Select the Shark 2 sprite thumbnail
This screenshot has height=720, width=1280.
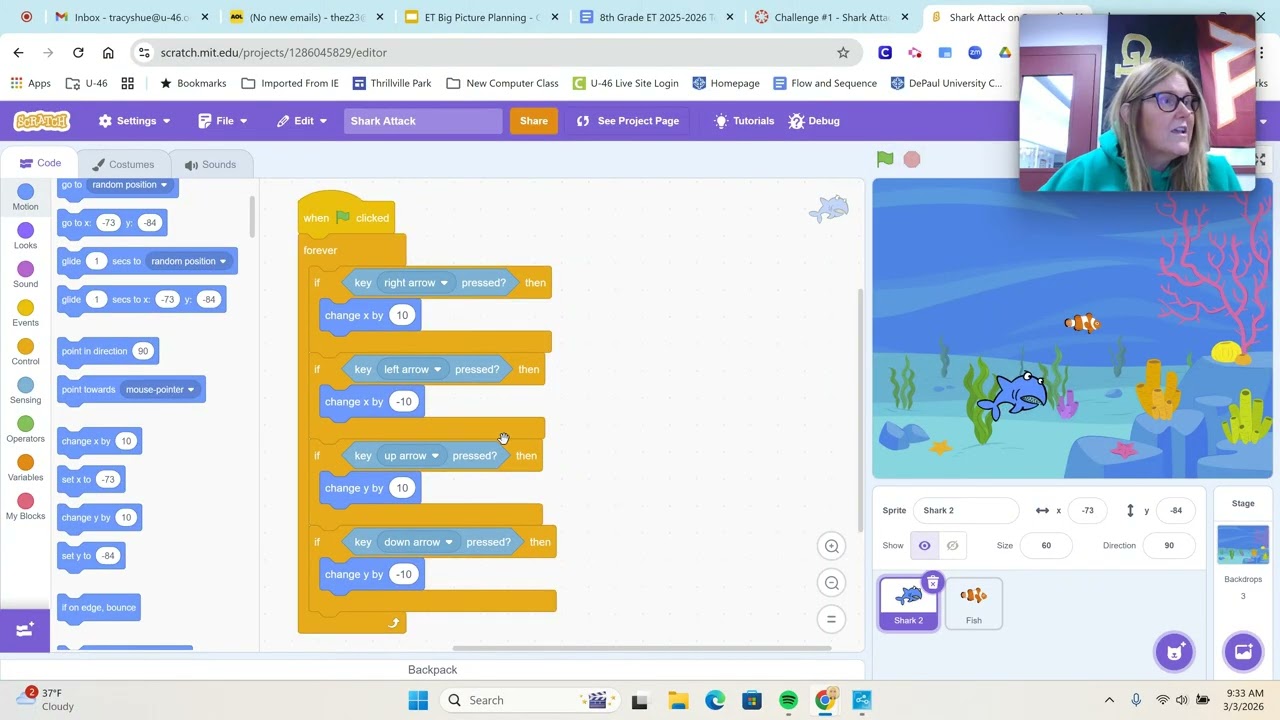(x=908, y=603)
